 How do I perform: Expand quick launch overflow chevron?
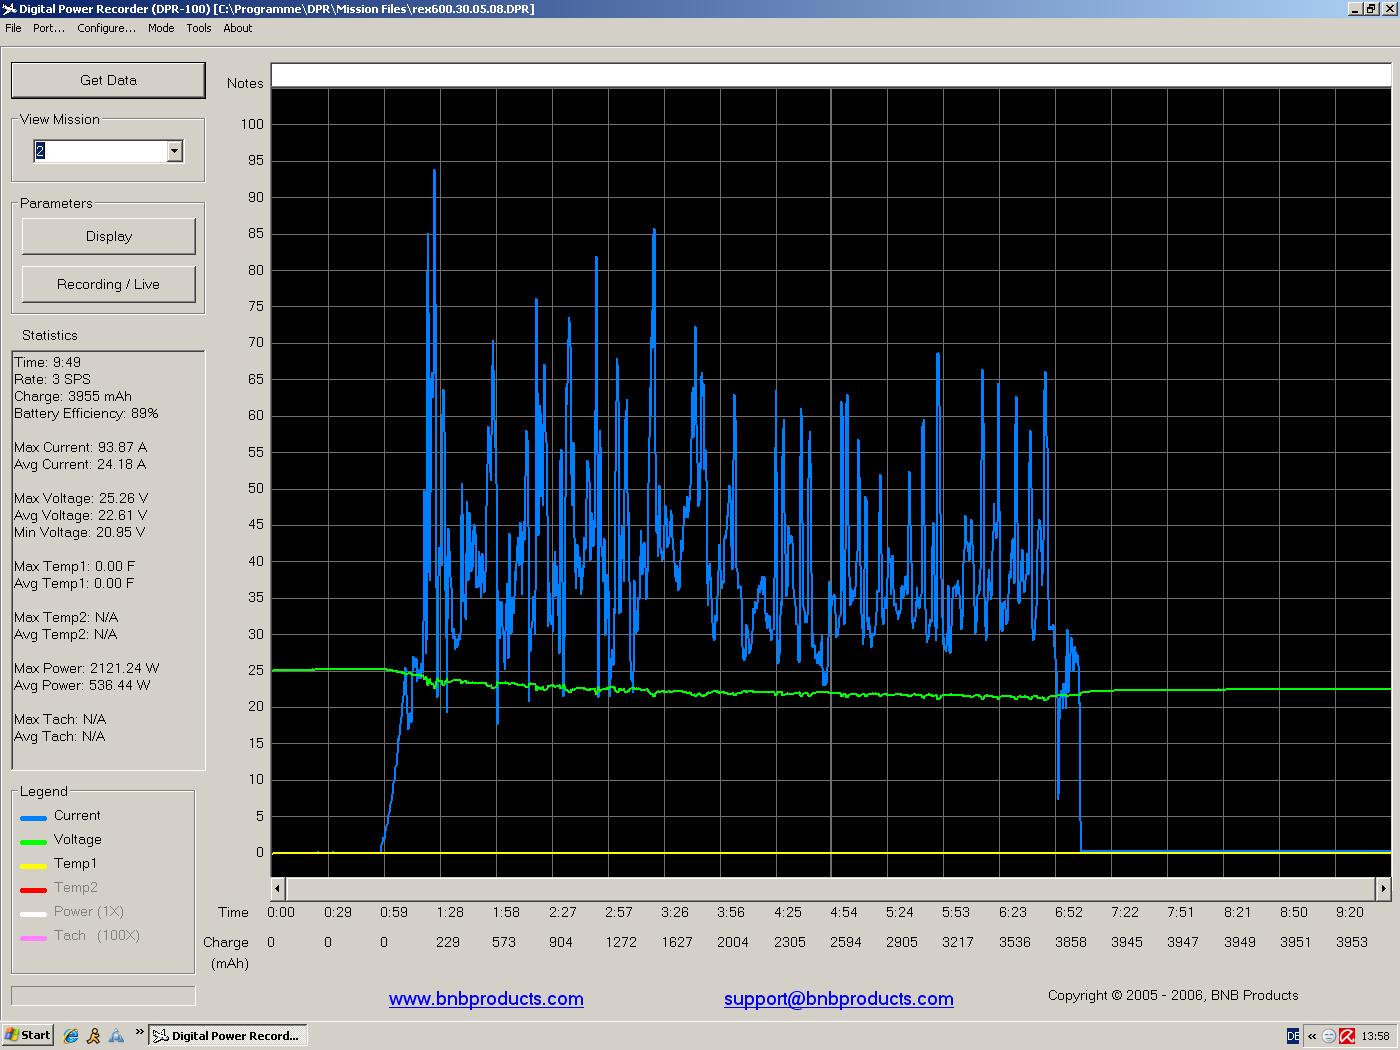point(139,1032)
